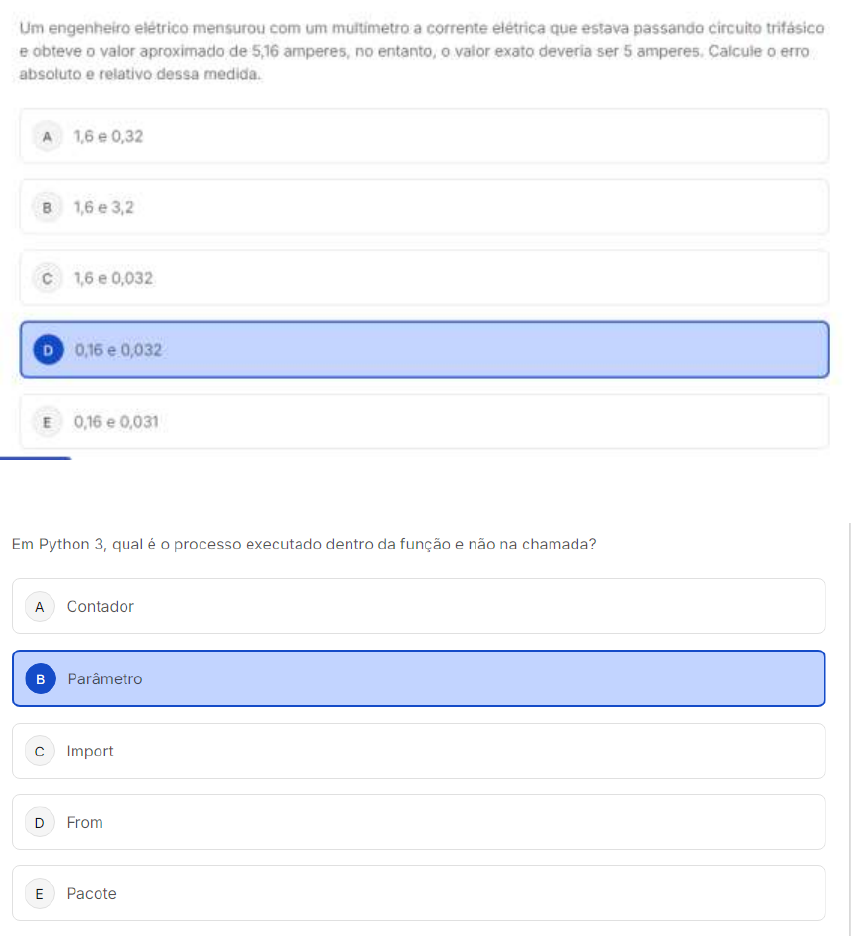This screenshot has height=936, width=851.
Task: Click the selected D circle 0,16 e 0,032
Action: click(48, 350)
